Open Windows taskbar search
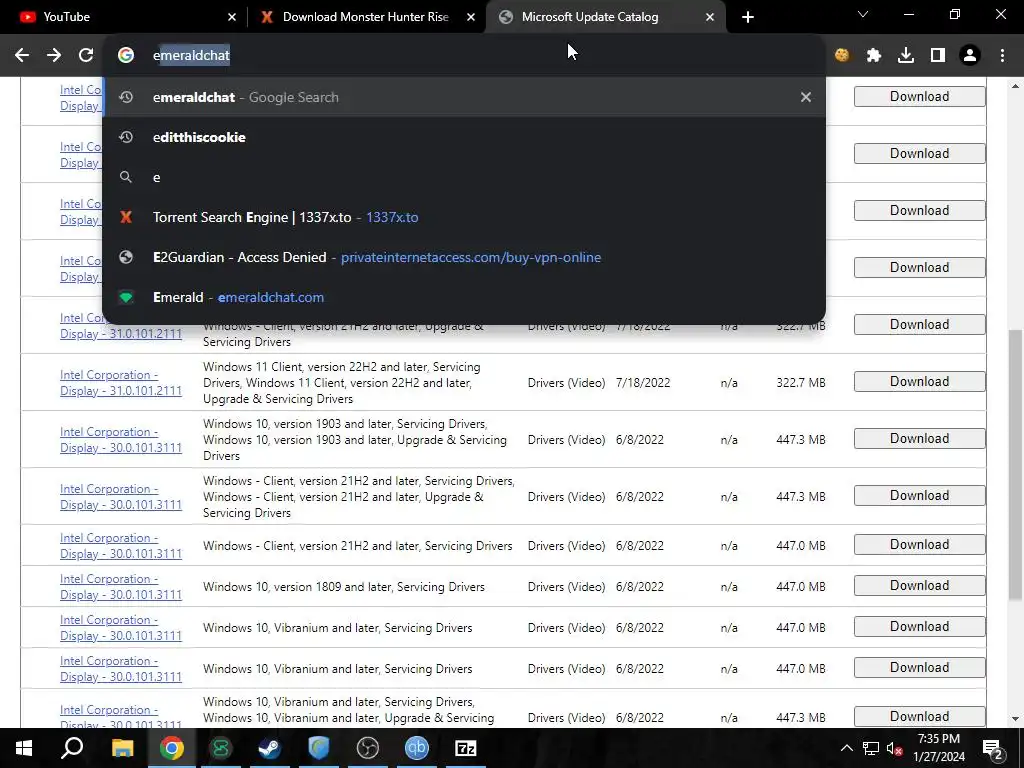The image size is (1024, 768). tap(72, 748)
